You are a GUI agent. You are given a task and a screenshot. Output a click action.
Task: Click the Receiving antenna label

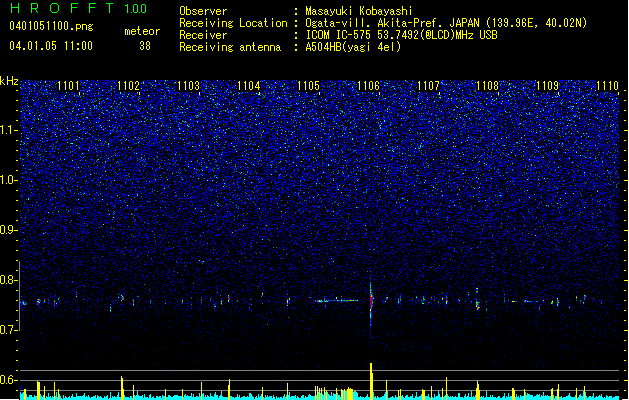tap(230, 47)
